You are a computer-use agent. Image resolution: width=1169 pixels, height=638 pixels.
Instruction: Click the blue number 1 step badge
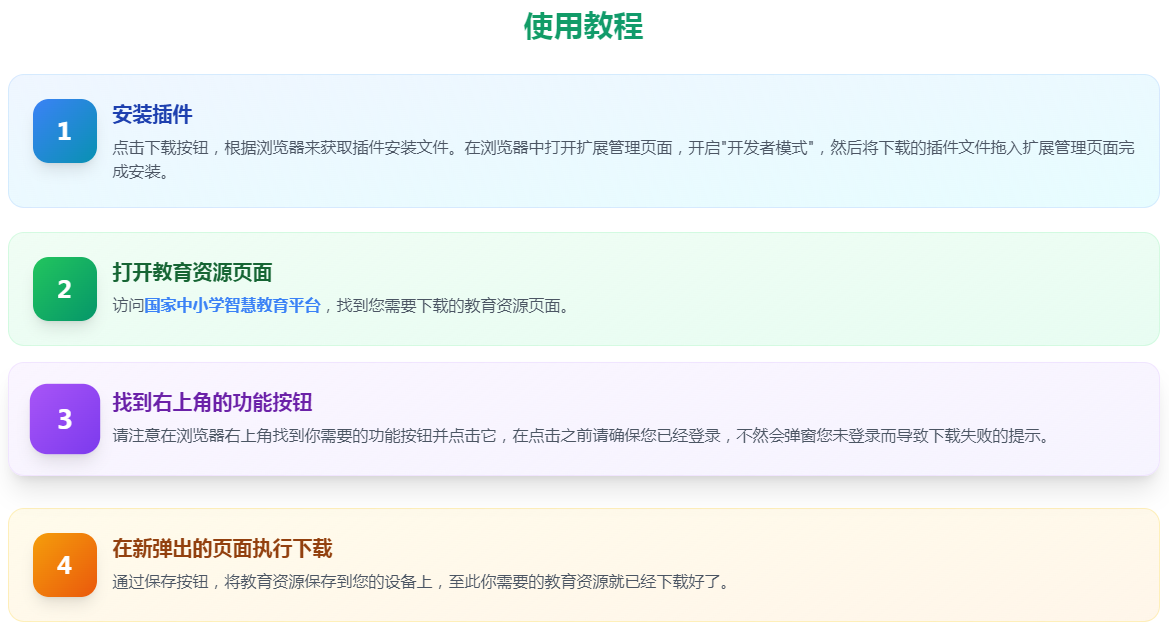(64, 131)
